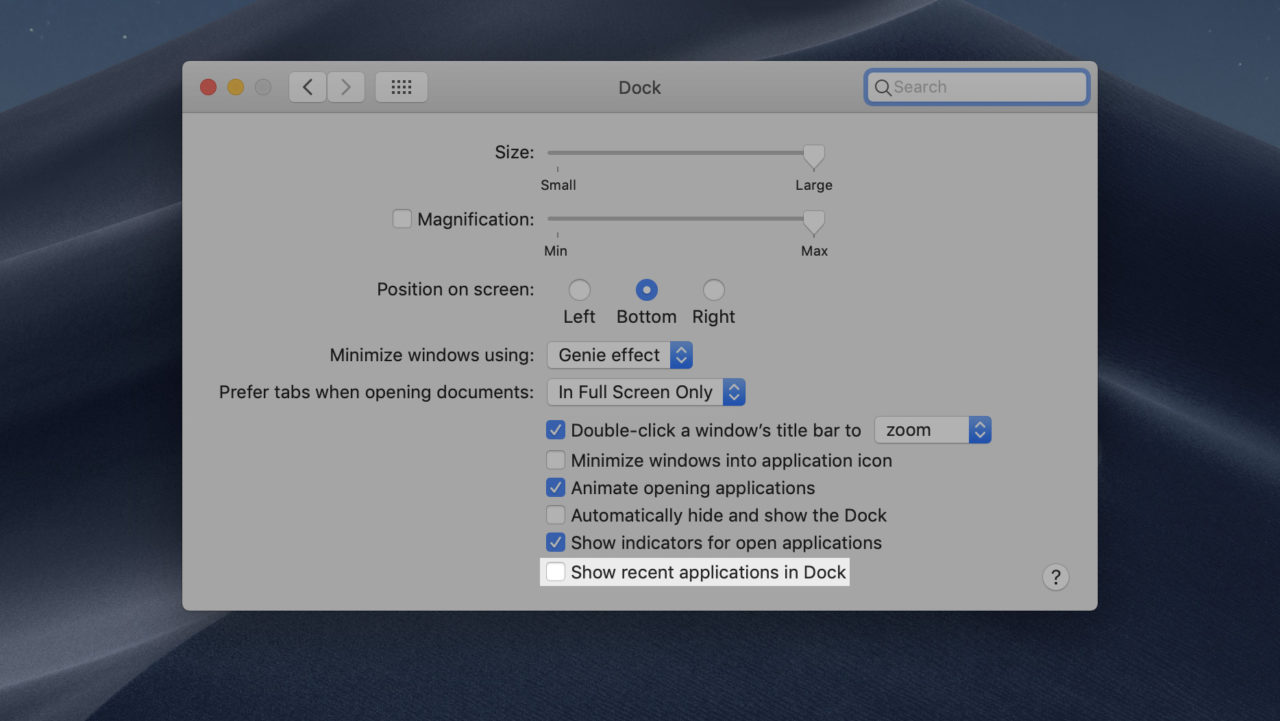Close the Dock preferences window
Screen dimensions: 1280x721
click(208, 87)
